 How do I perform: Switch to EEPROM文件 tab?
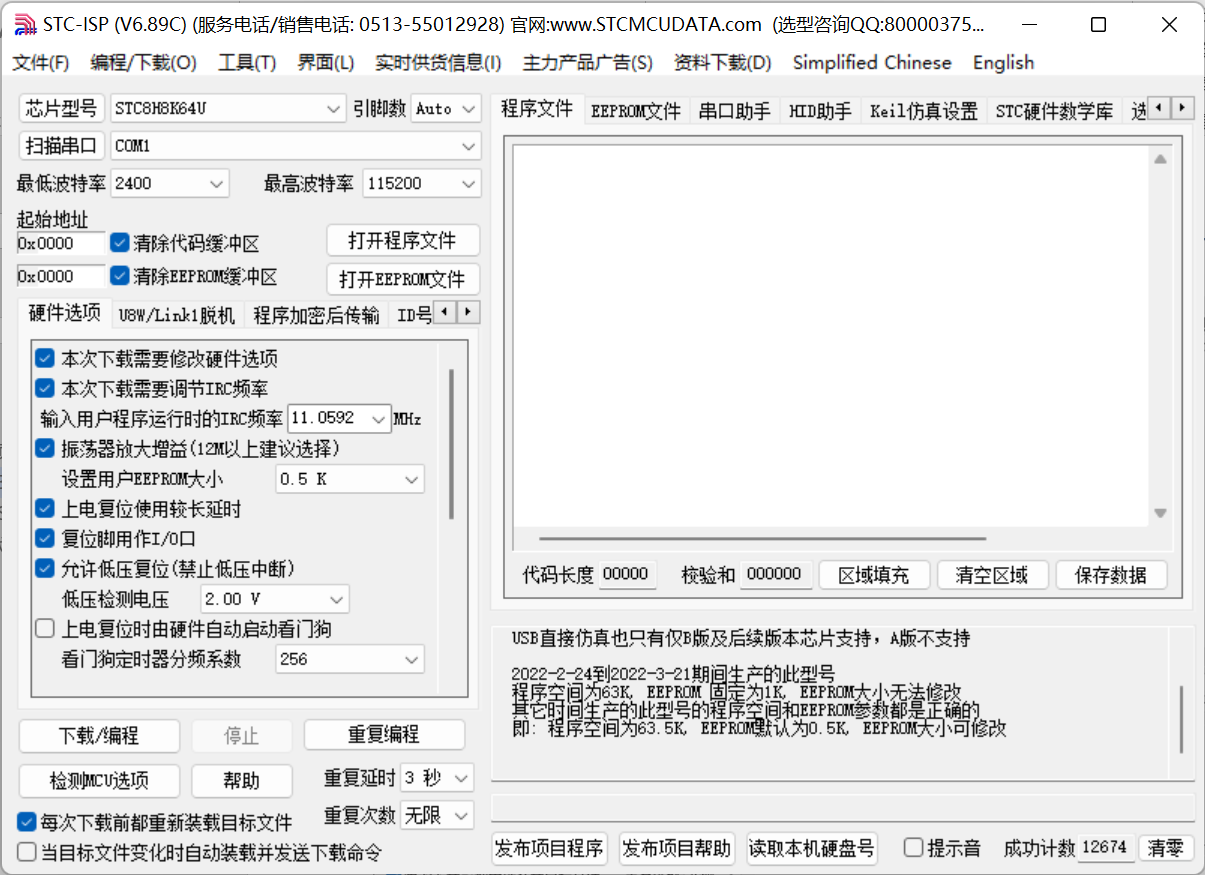coord(636,111)
